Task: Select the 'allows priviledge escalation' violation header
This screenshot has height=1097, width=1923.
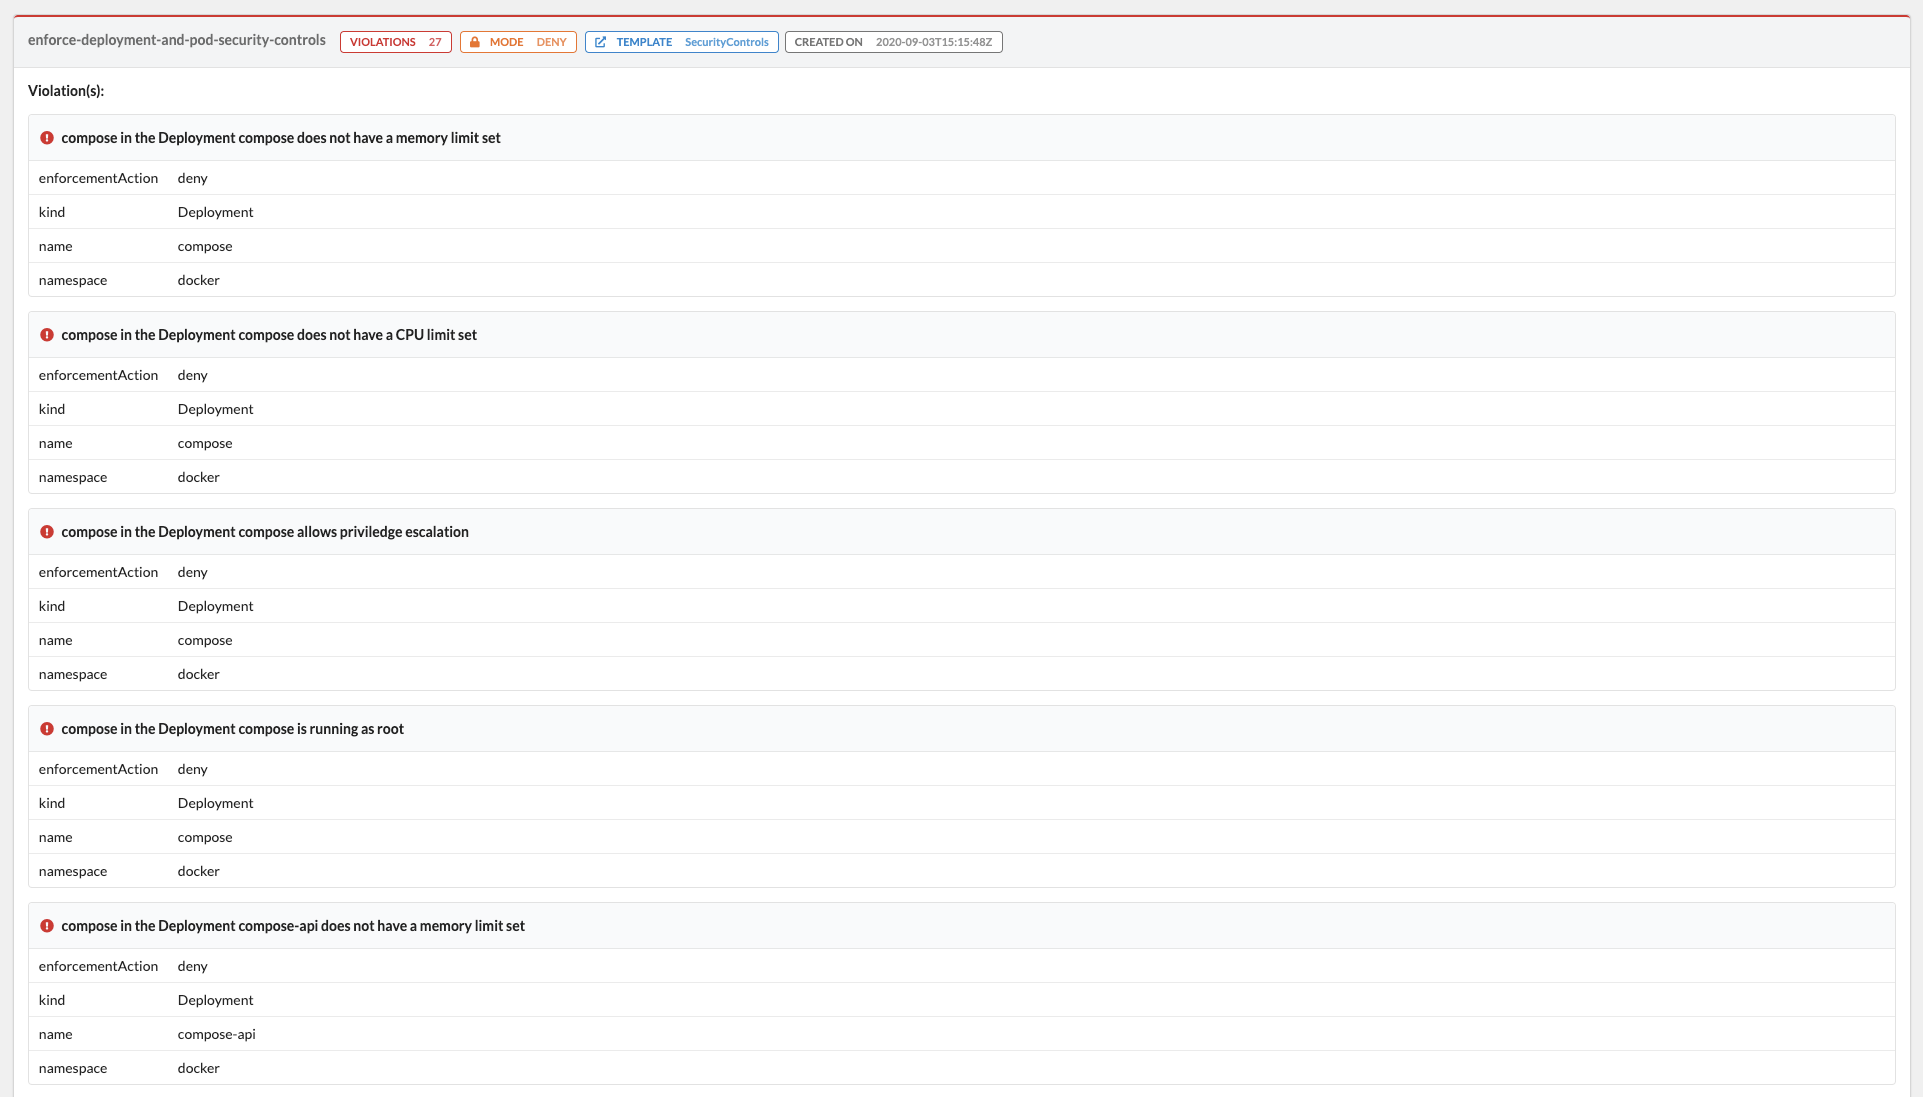Action: click(x=265, y=532)
